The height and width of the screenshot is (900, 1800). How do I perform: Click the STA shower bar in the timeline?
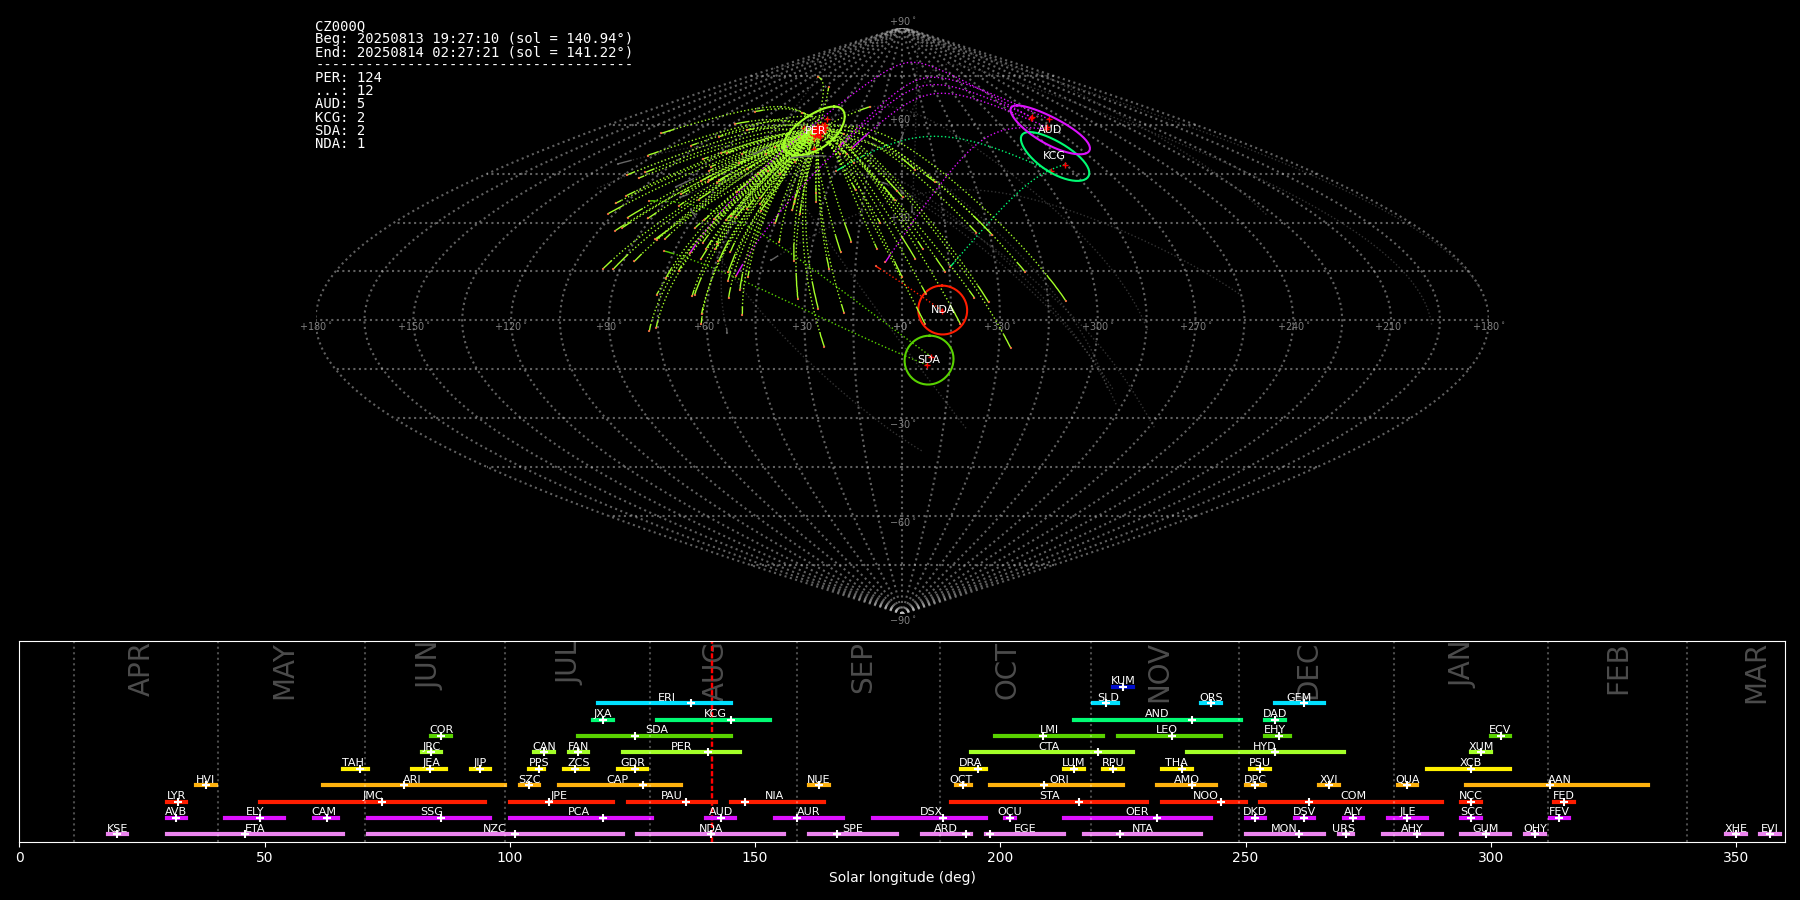coord(1049,802)
